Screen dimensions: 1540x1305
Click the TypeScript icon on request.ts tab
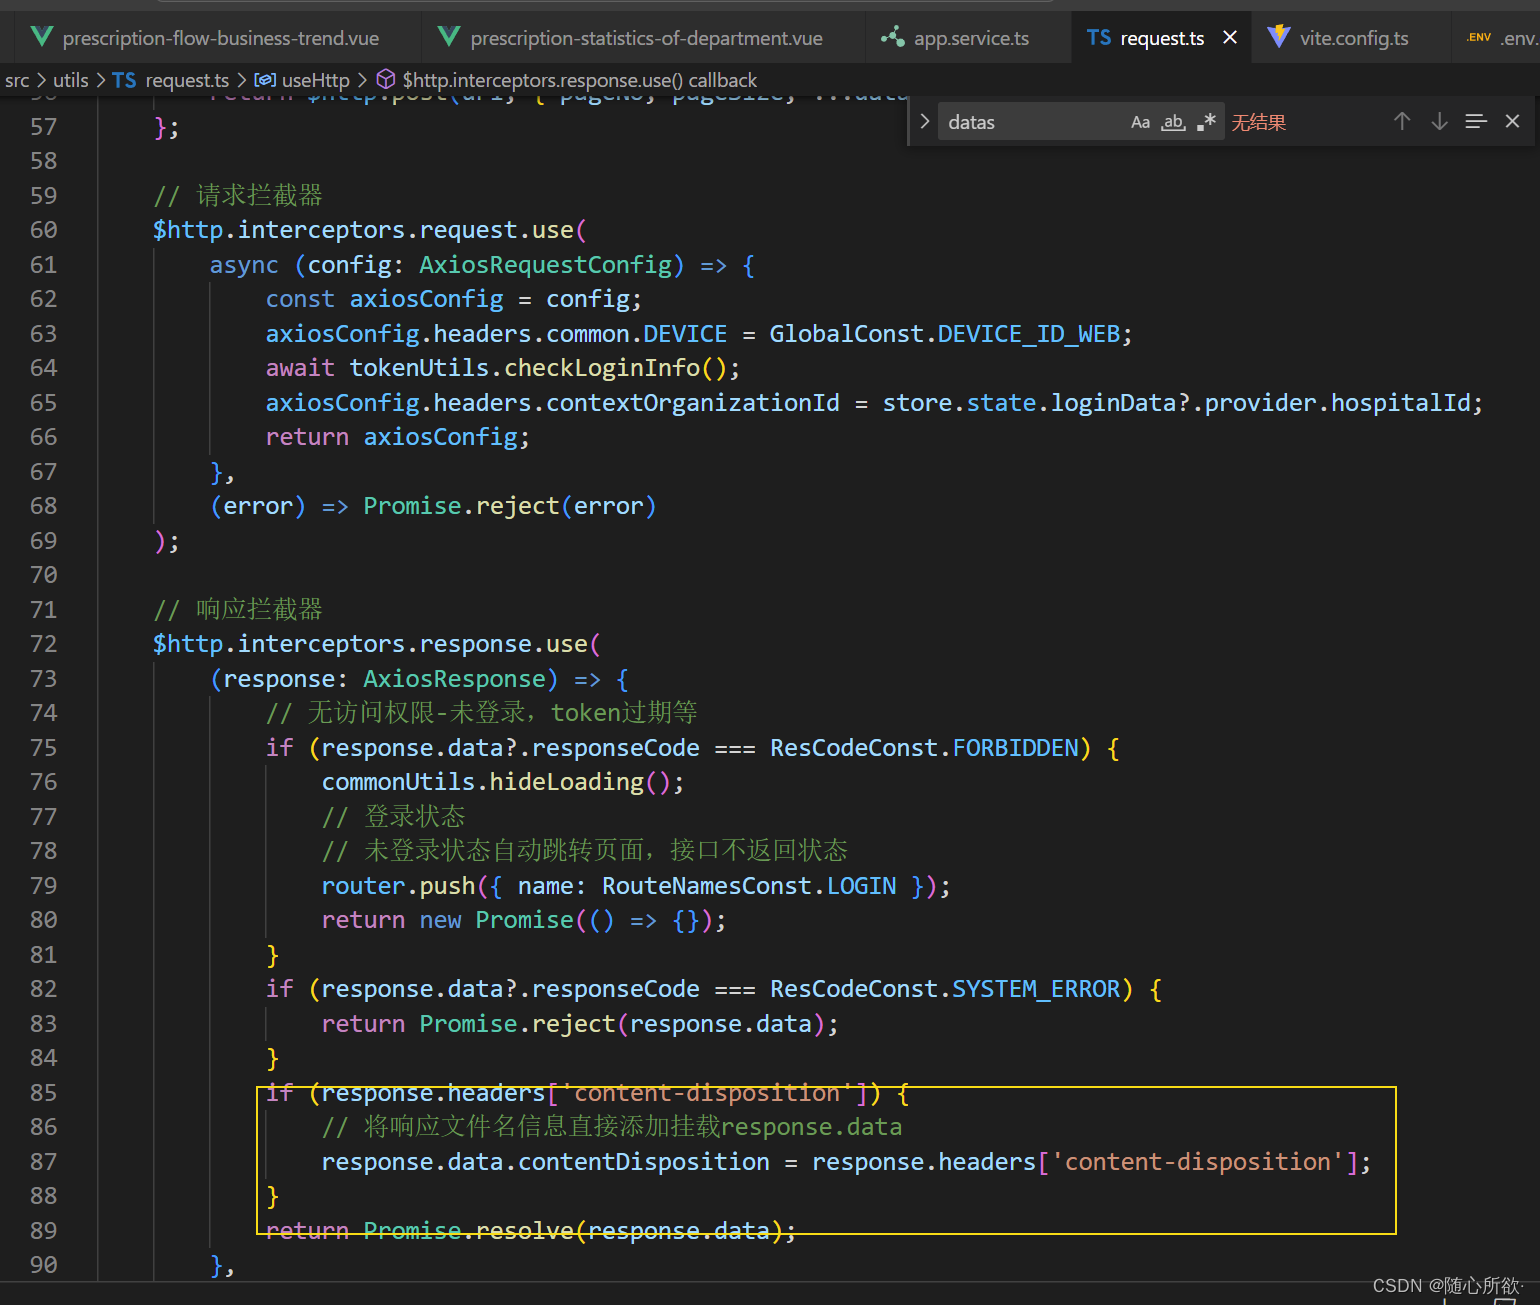1099,38
